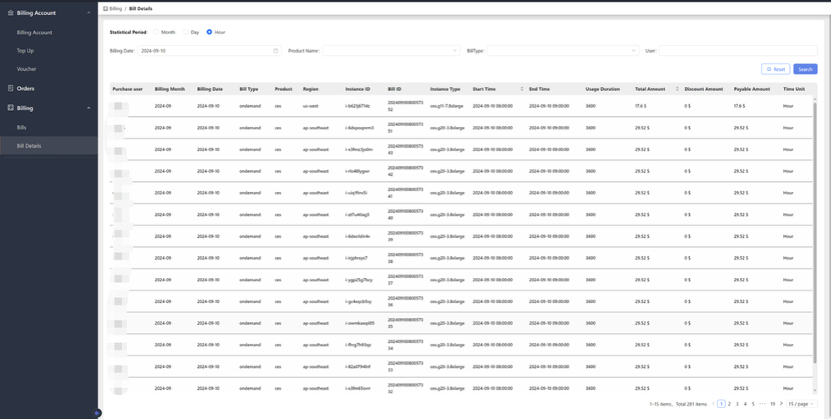Collapse the Billing sidebar group chevron
The width and height of the screenshot is (832, 420).
[x=89, y=108]
